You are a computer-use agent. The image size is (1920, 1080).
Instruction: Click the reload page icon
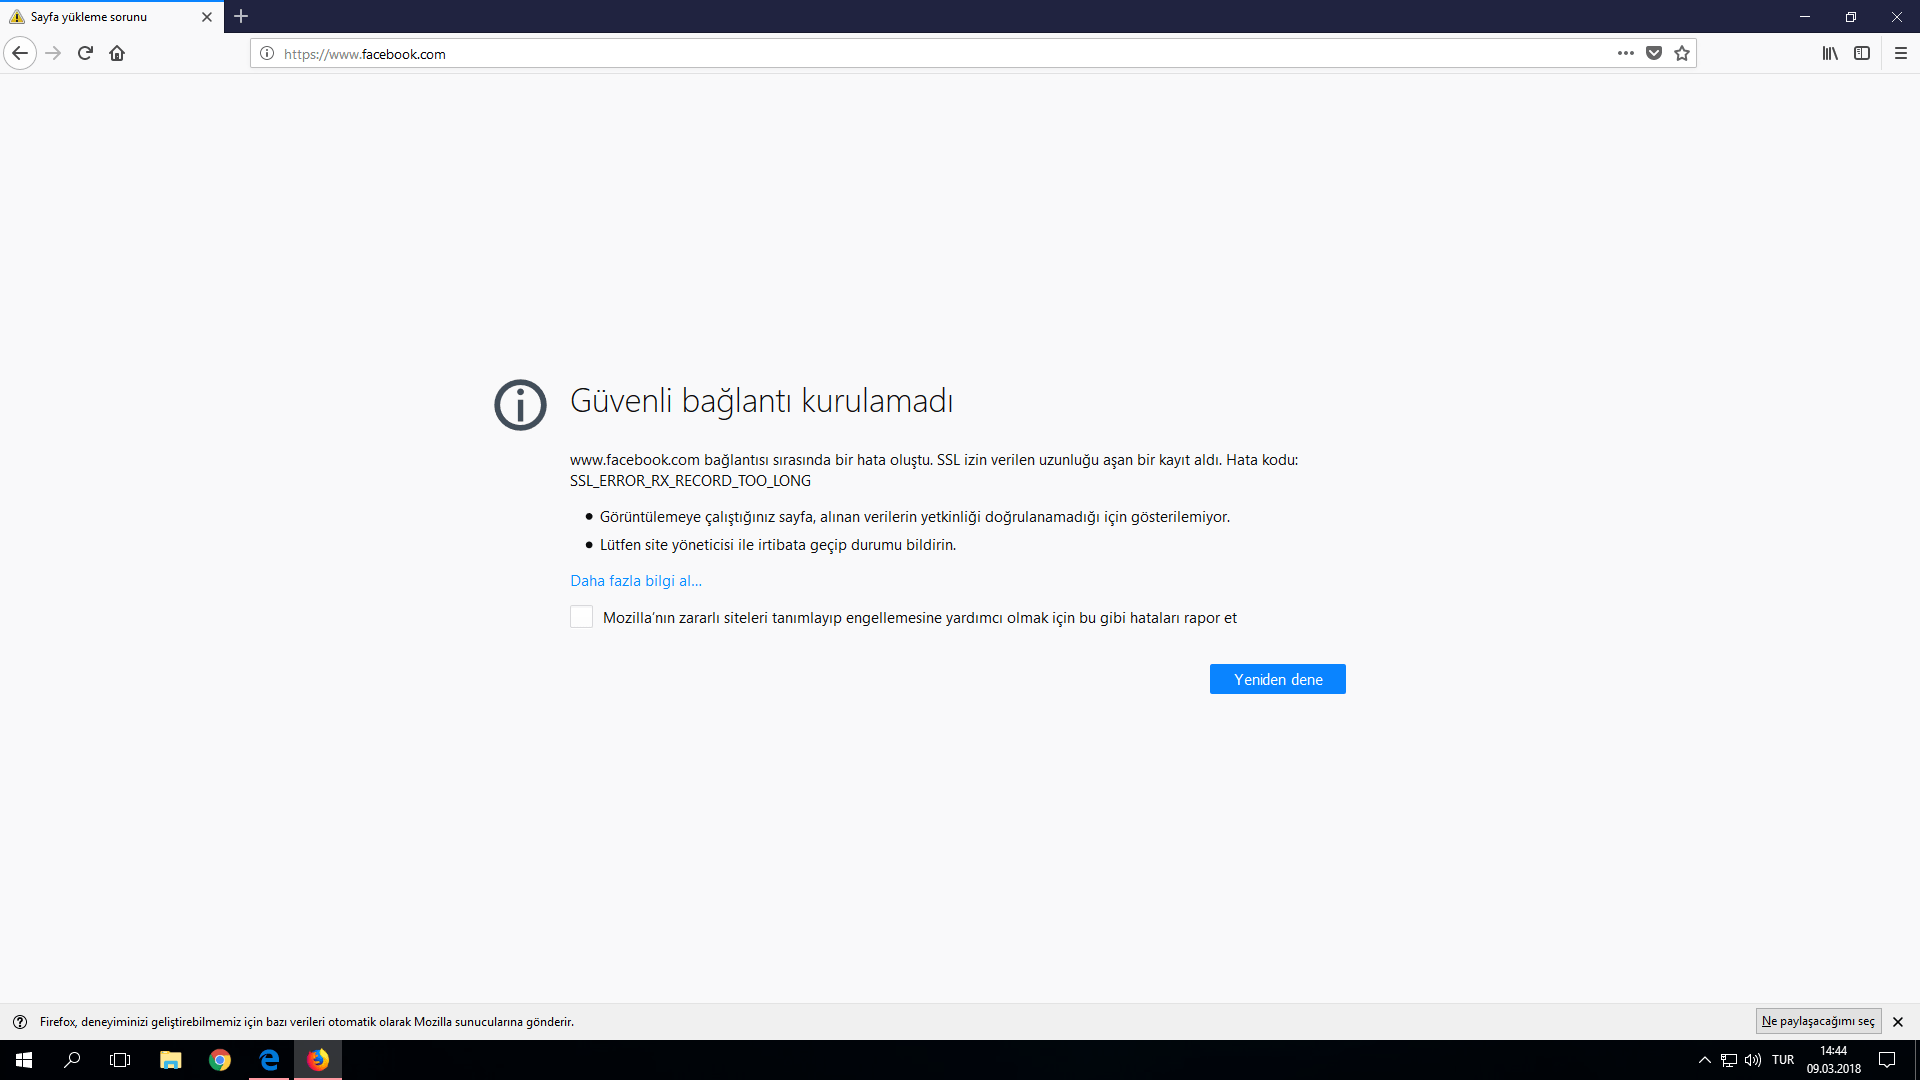85,53
